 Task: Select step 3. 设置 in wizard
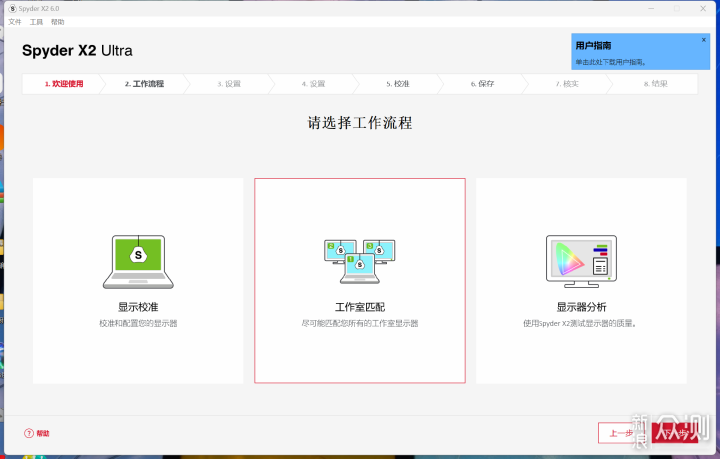pos(229,84)
